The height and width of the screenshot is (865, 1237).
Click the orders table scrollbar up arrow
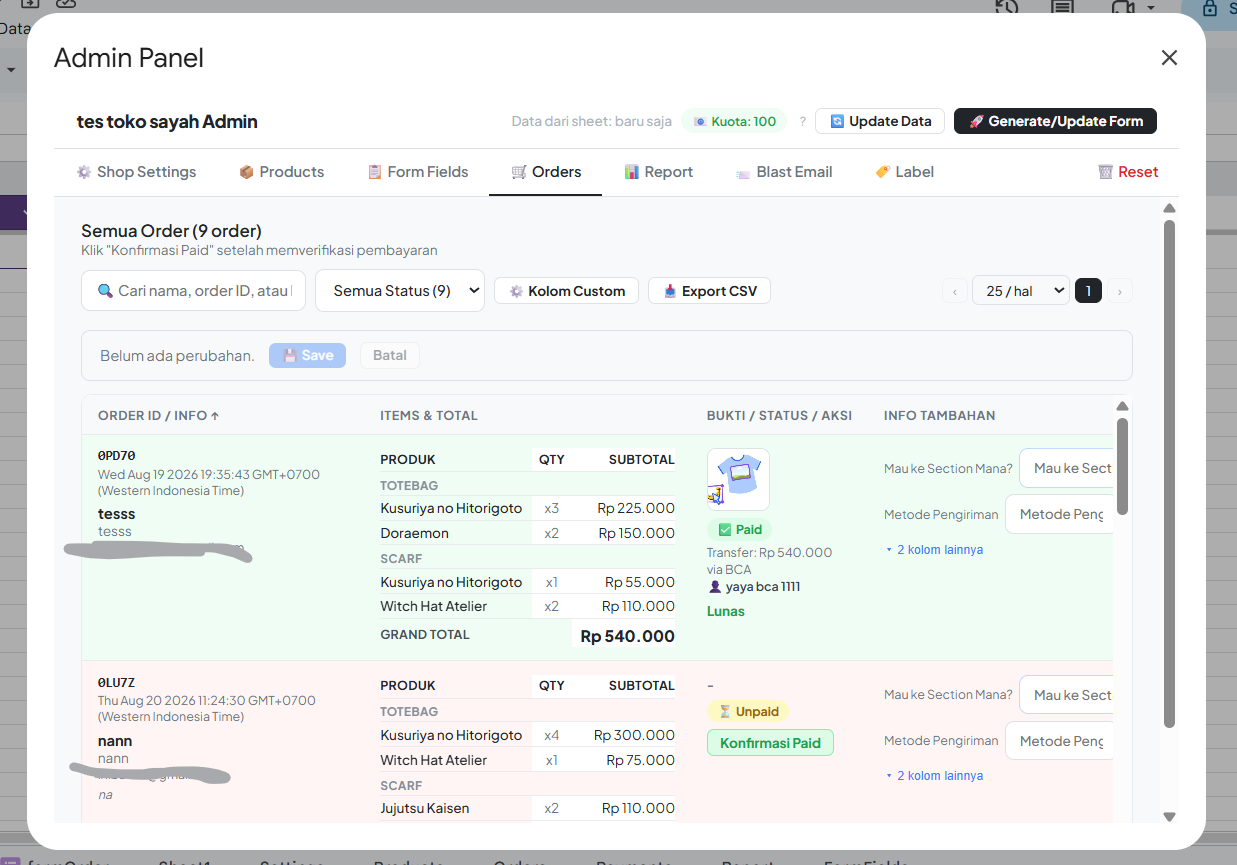[1122, 406]
